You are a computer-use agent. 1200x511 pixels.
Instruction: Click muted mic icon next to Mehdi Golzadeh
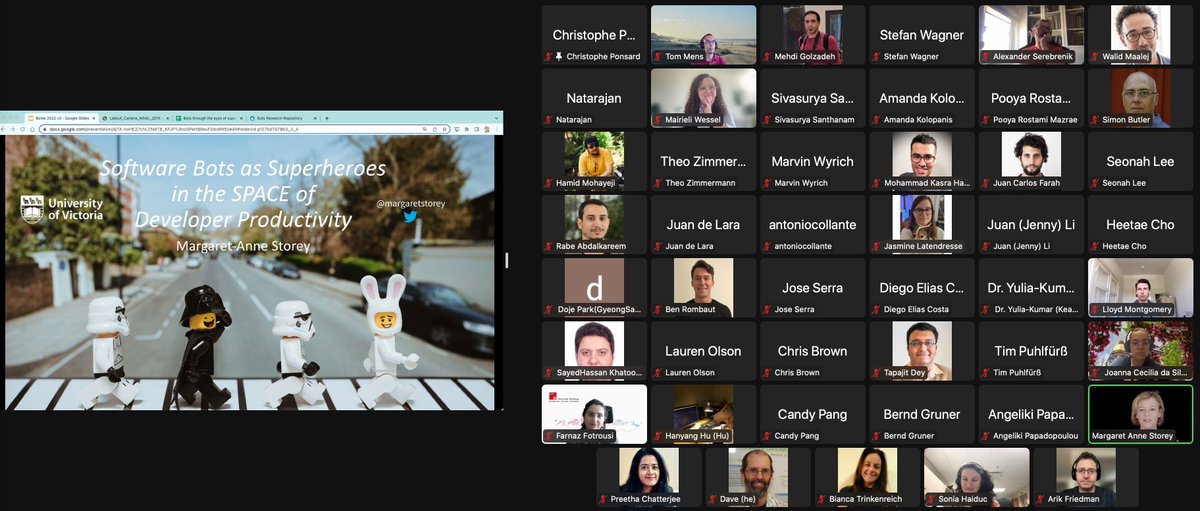click(766, 57)
